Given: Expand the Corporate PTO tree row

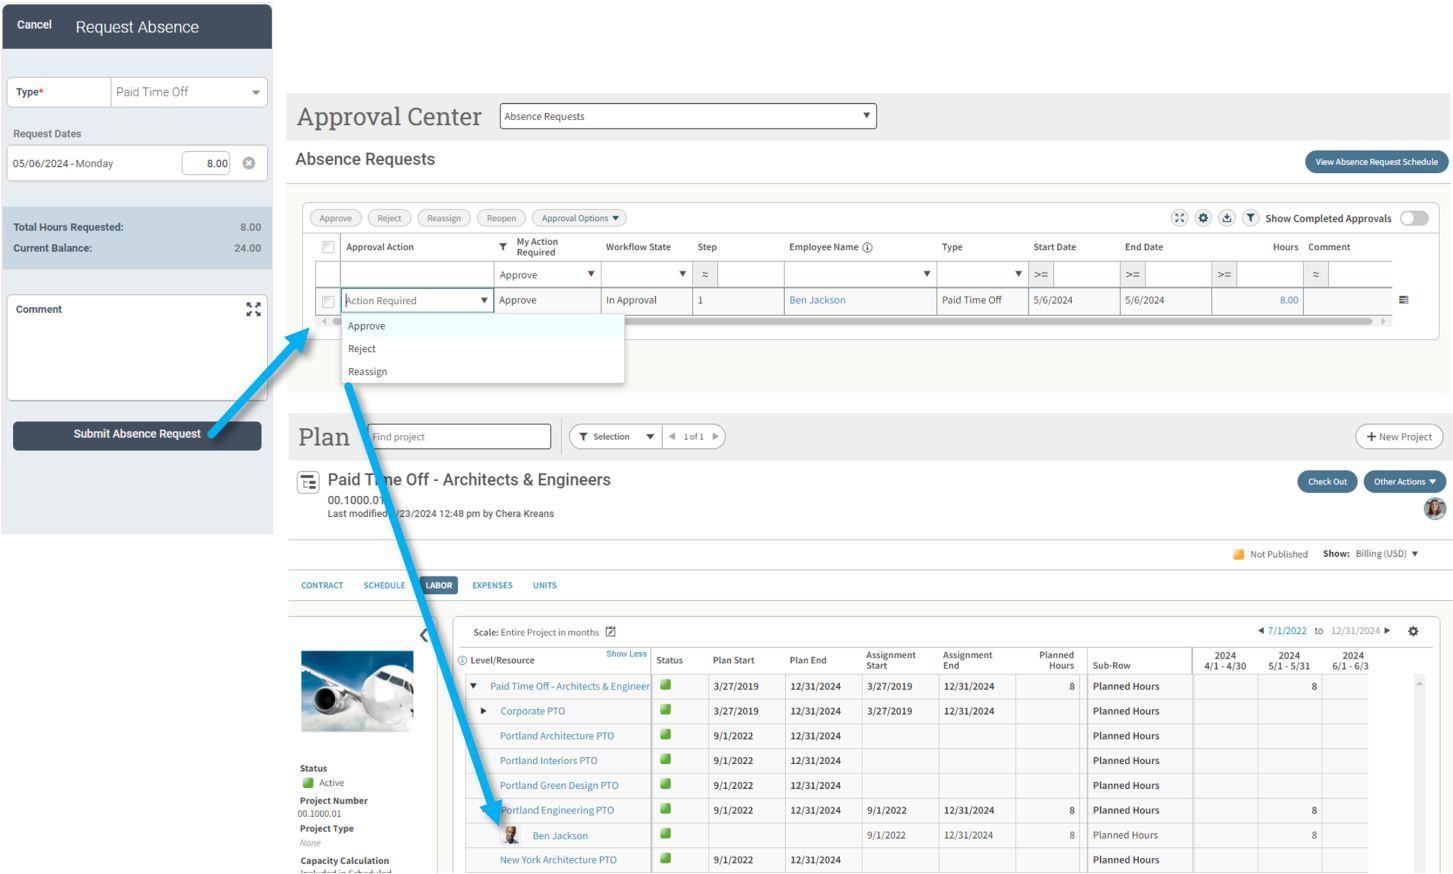Looking at the screenshot, I should pos(484,711).
